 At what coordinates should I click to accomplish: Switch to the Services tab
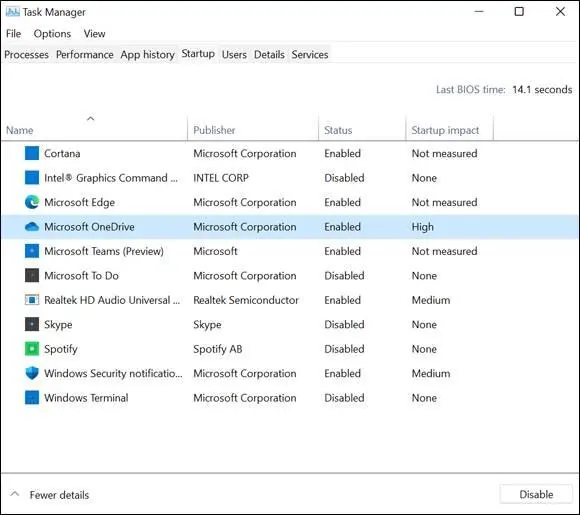point(310,55)
